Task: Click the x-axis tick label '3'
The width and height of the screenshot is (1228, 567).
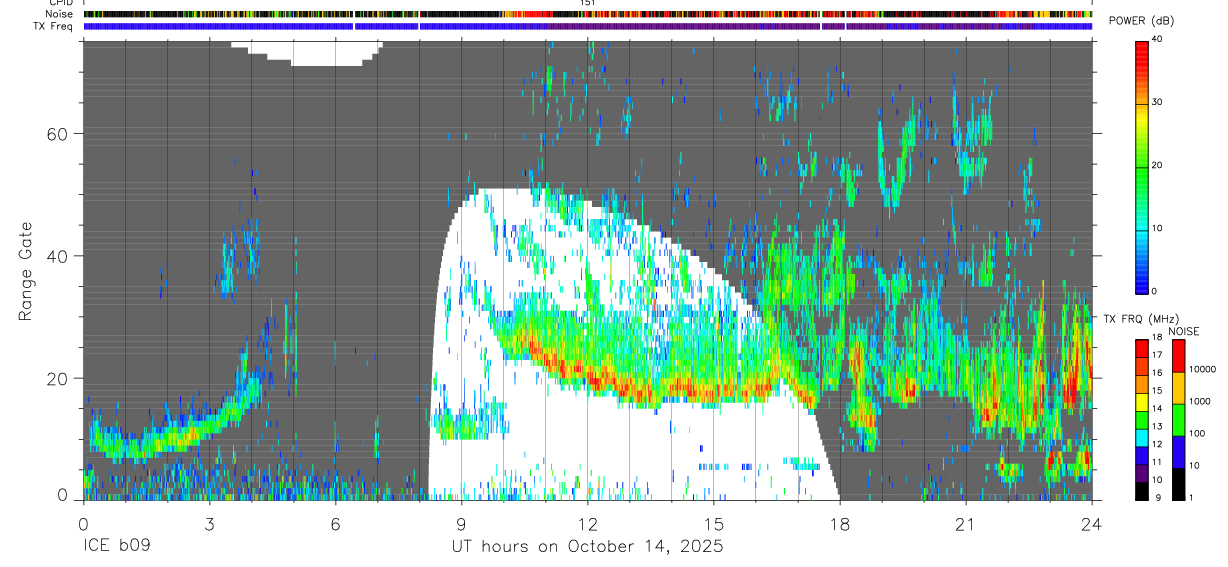Action: click(x=209, y=524)
